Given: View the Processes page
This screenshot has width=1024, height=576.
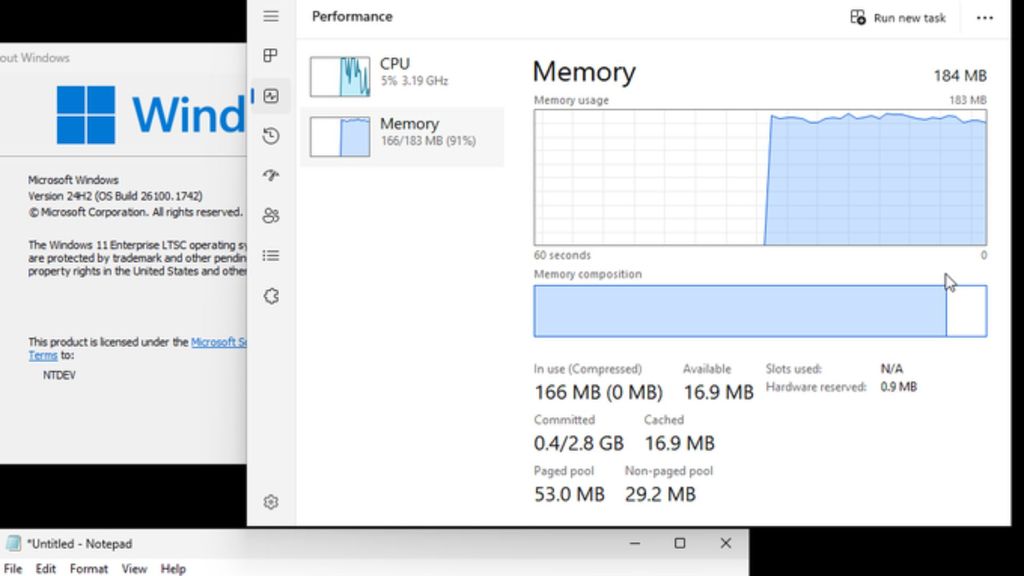Looking at the screenshot, I should click(270, 56).
